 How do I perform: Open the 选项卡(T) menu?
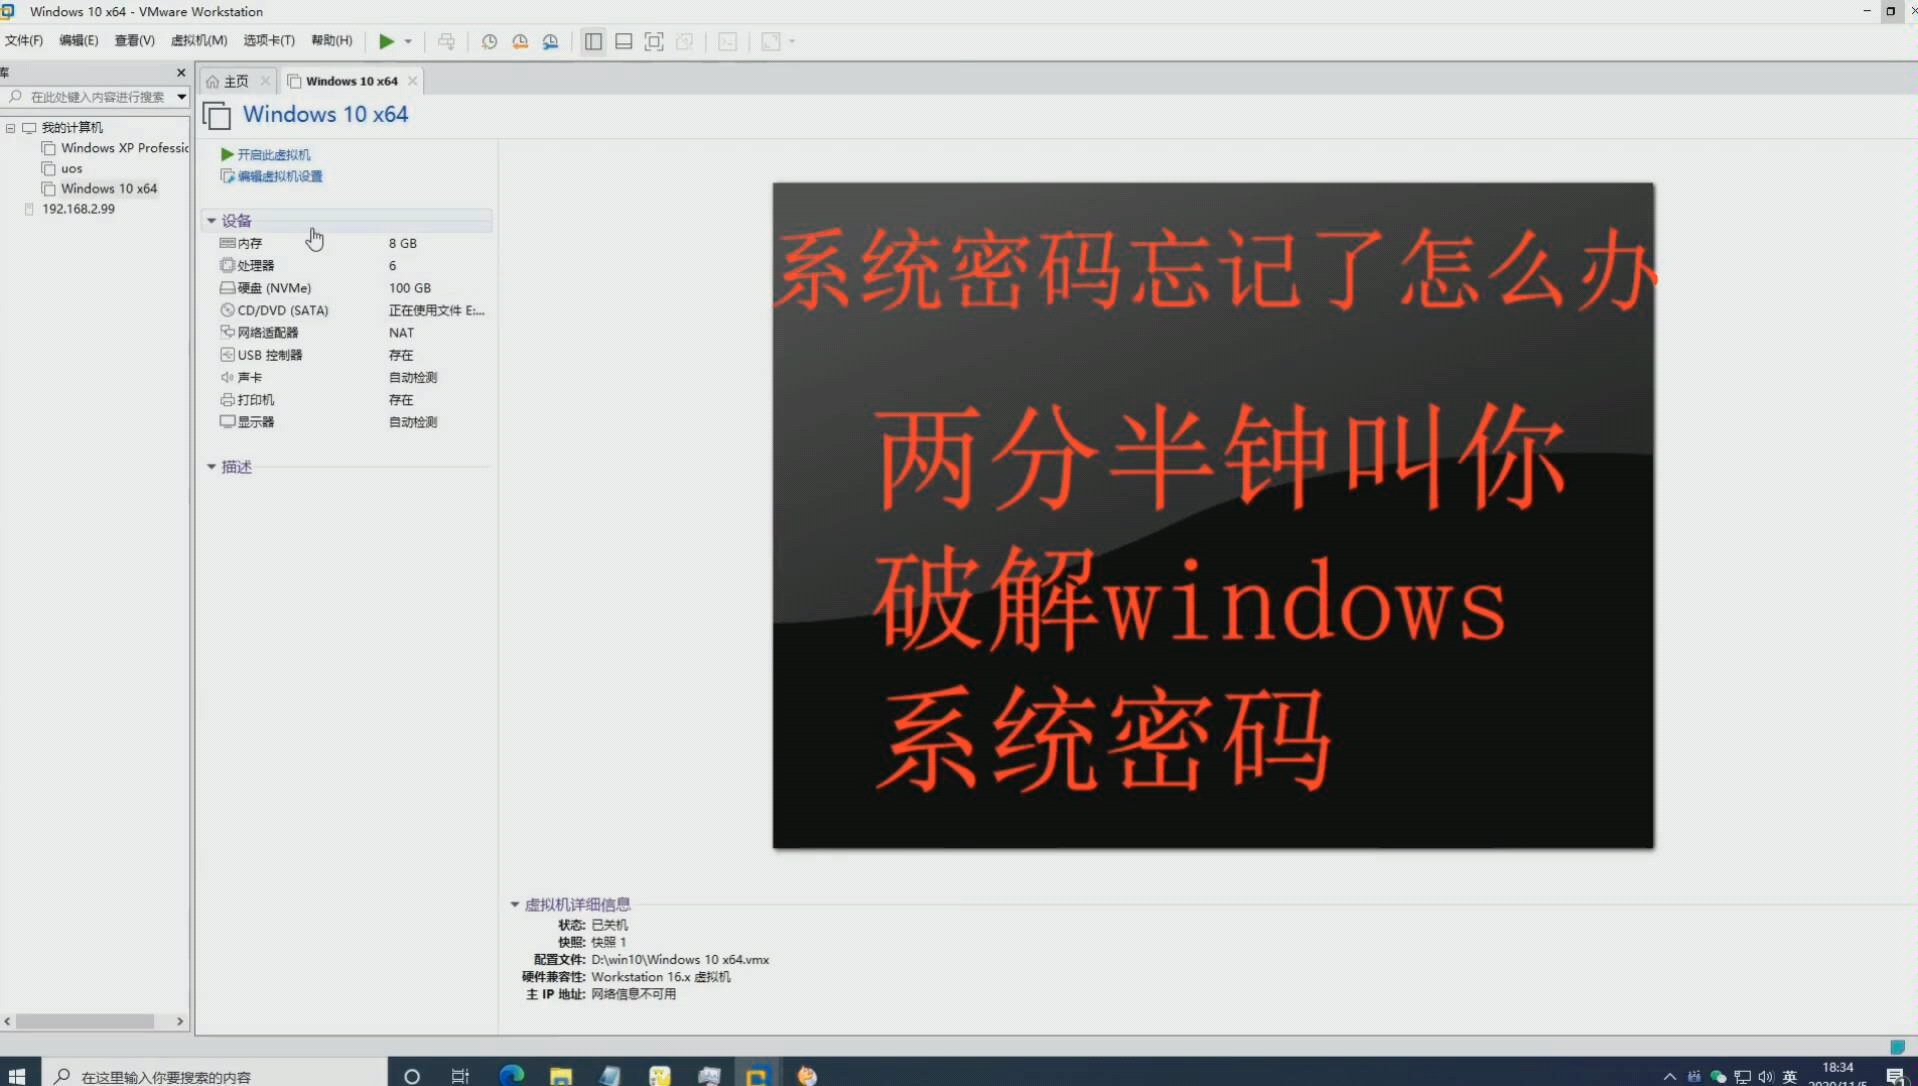coord(269,40)
